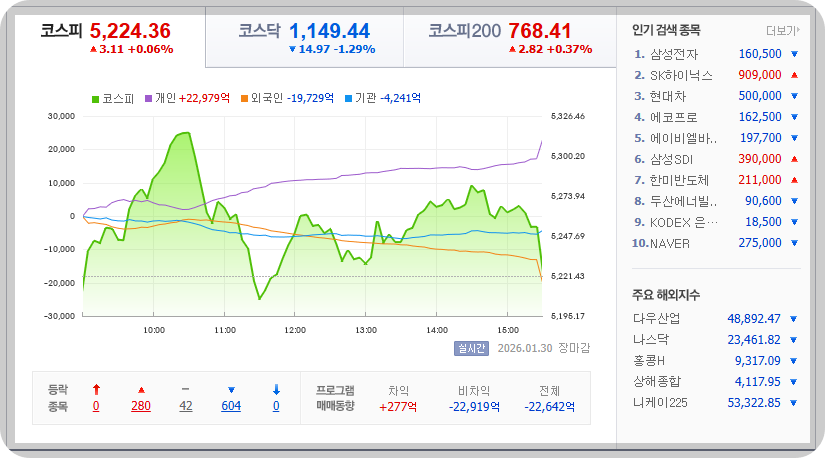Viewport: 825px width, 458px height.
Task: Open NAVER stock link
Action: tap(670, 244)
